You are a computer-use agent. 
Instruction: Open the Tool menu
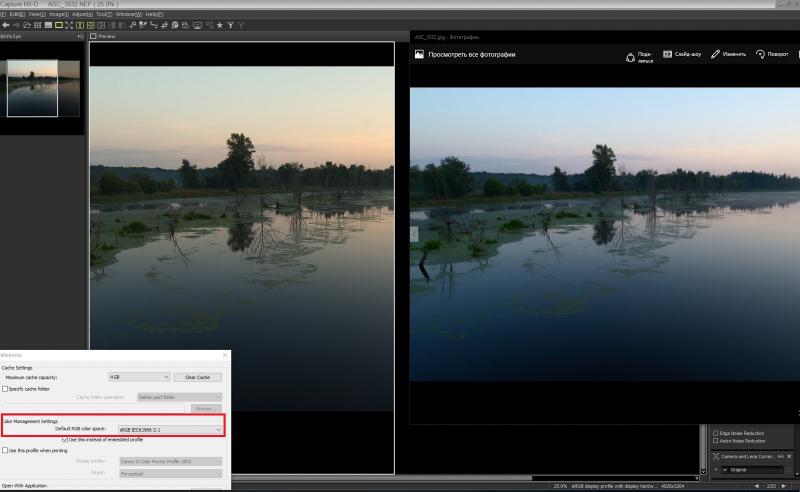(x=104, y=14)
